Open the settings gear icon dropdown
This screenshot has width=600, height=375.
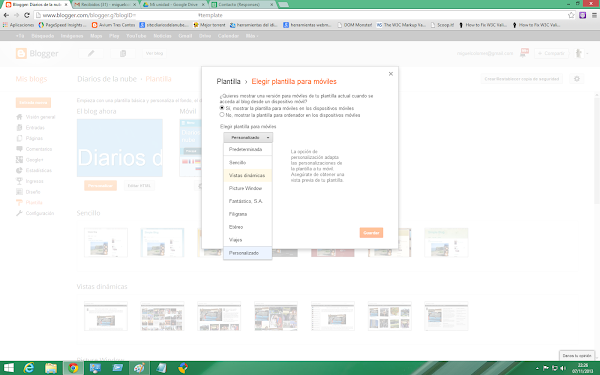click(x=577, y=79)
